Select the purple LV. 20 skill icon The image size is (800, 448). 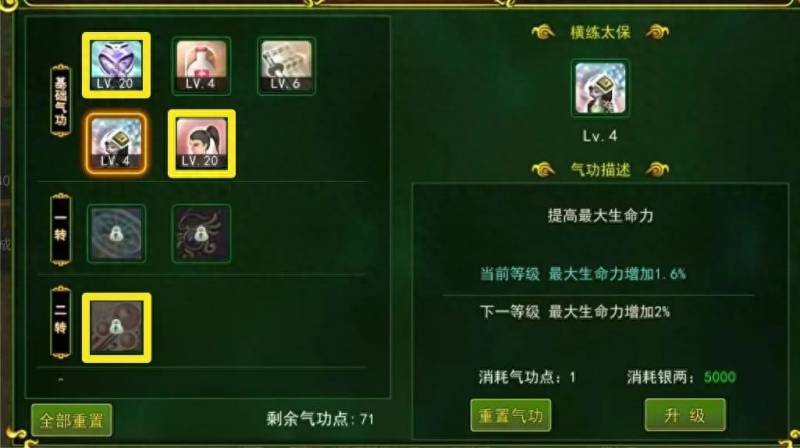(x=116, y=65)
